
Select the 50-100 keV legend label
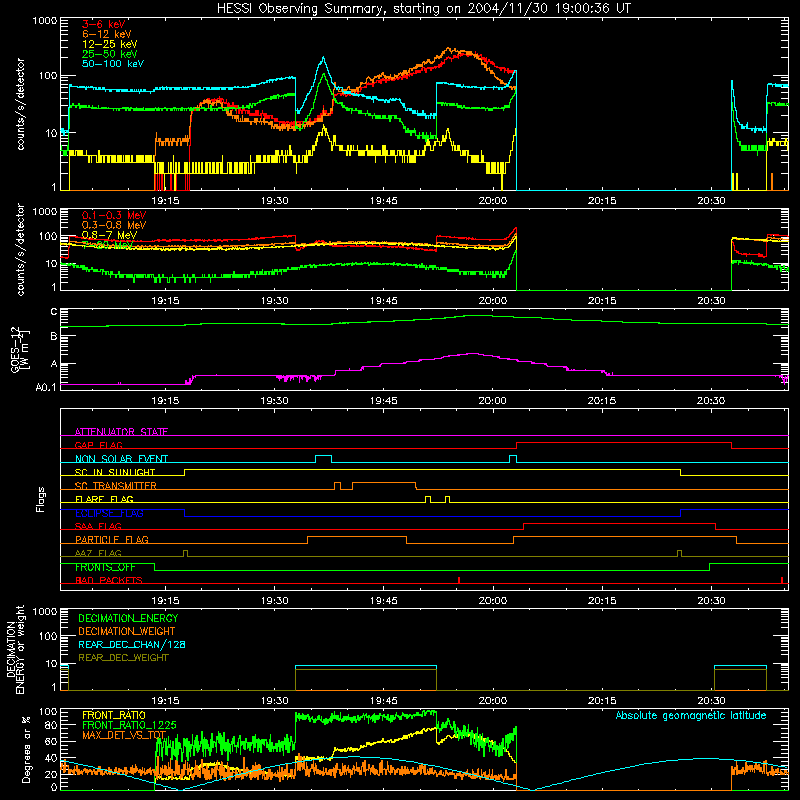(113, 64)
